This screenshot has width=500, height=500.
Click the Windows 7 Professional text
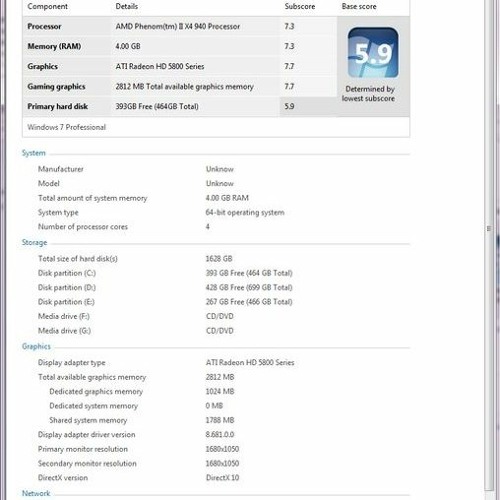(67, 127)
